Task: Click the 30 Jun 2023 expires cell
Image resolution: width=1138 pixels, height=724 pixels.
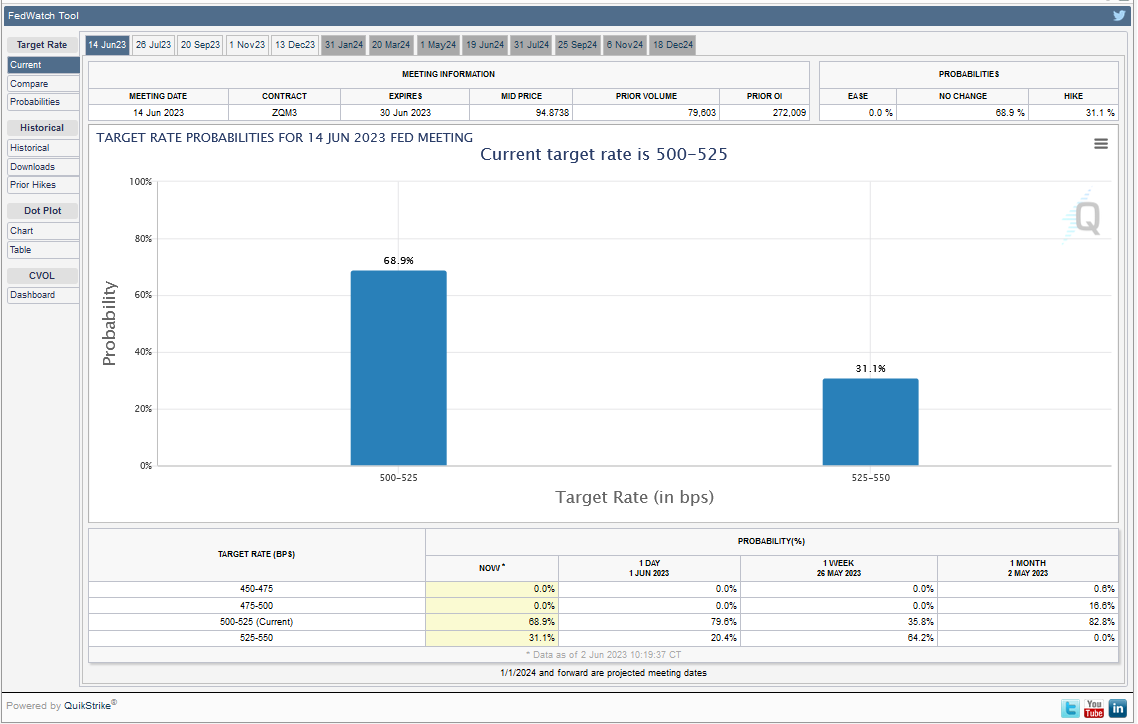Action: click(405, 112)
